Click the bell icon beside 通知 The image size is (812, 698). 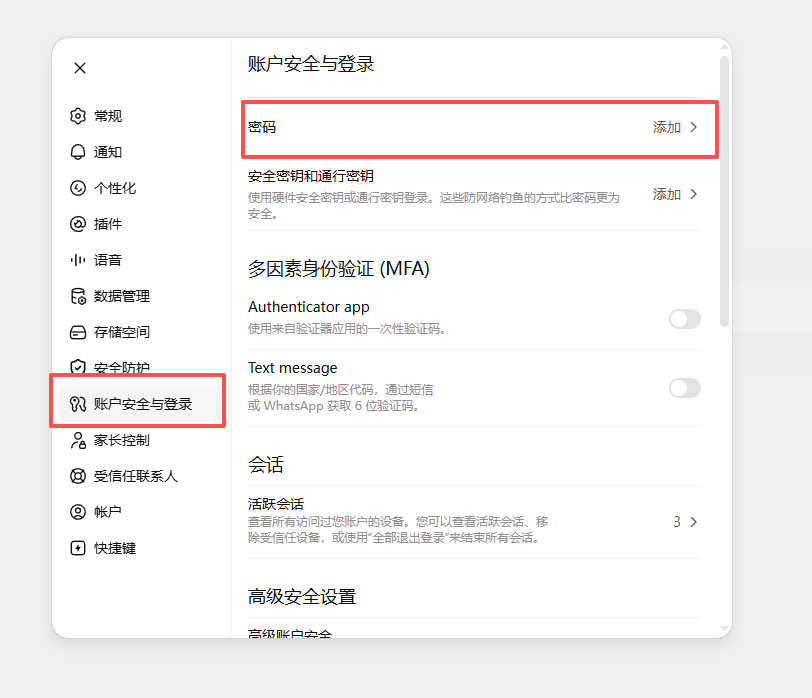coord(78,152)
